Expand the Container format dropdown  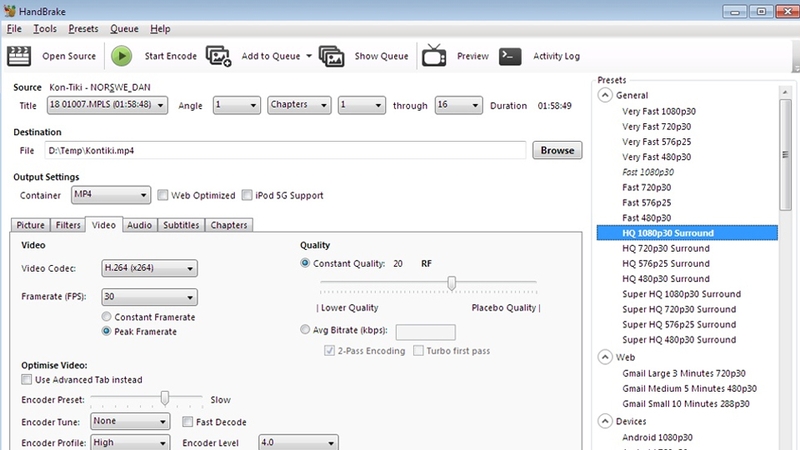(x=111, y=195)
